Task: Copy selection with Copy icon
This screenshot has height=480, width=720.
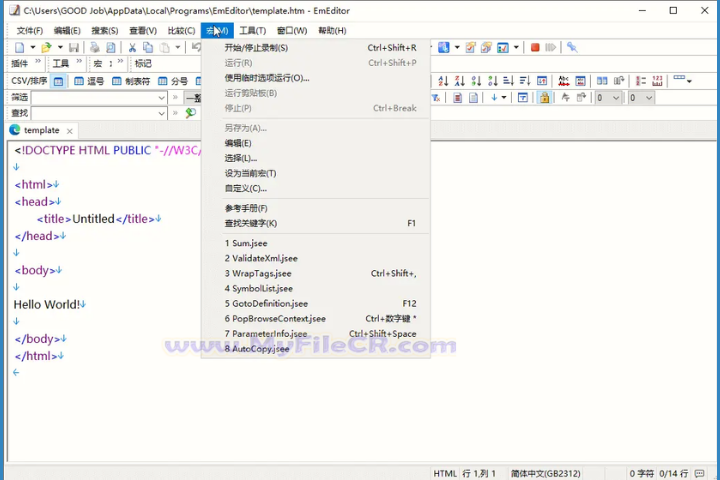Action: tap(148, 47)
